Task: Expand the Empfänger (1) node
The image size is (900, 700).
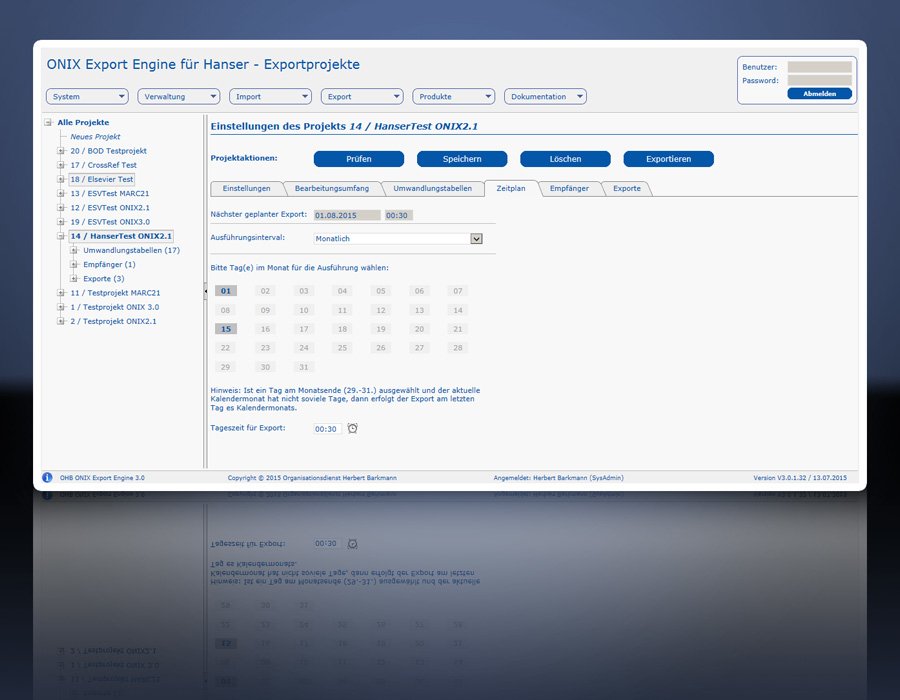Action: pos(73,265)
